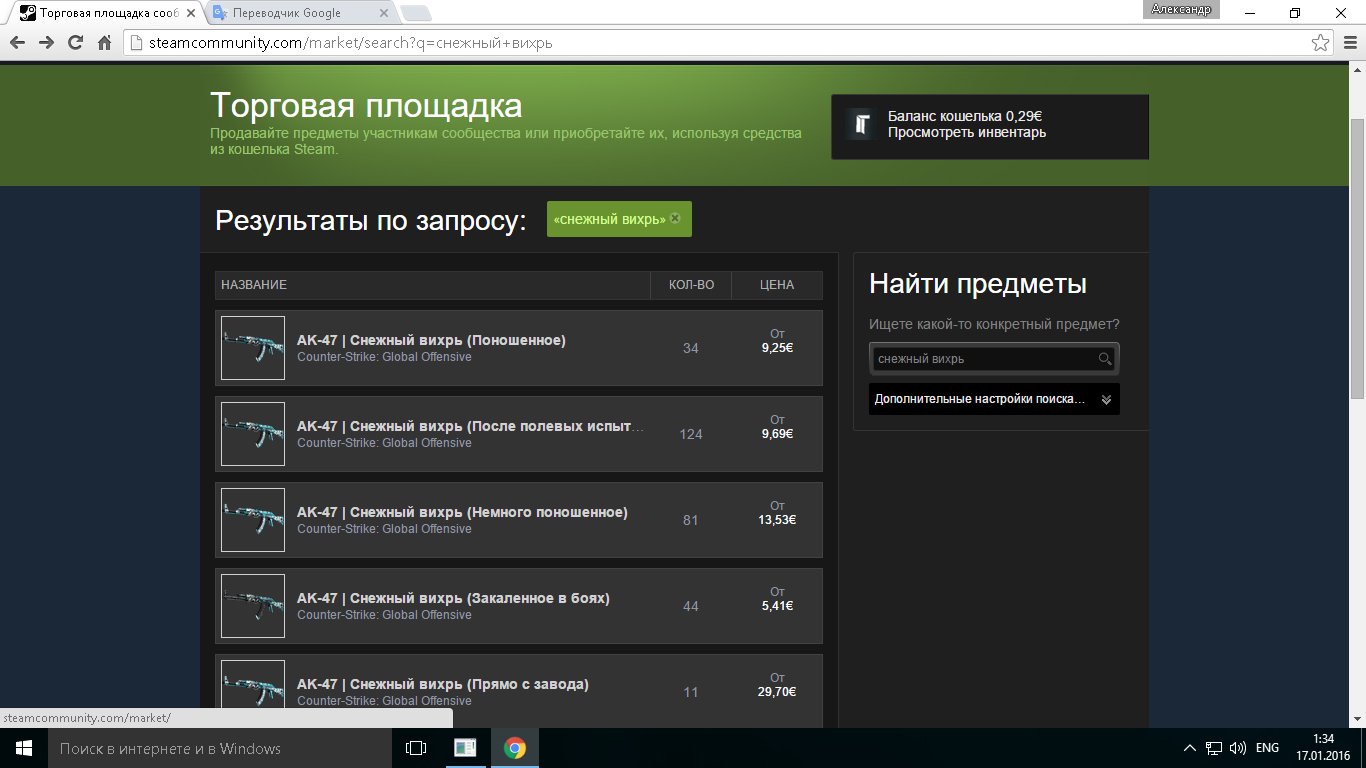Viewport: 1366px width, 768px height.
Task: Click the quantity 124 in the results
Action: pos(691,434)
